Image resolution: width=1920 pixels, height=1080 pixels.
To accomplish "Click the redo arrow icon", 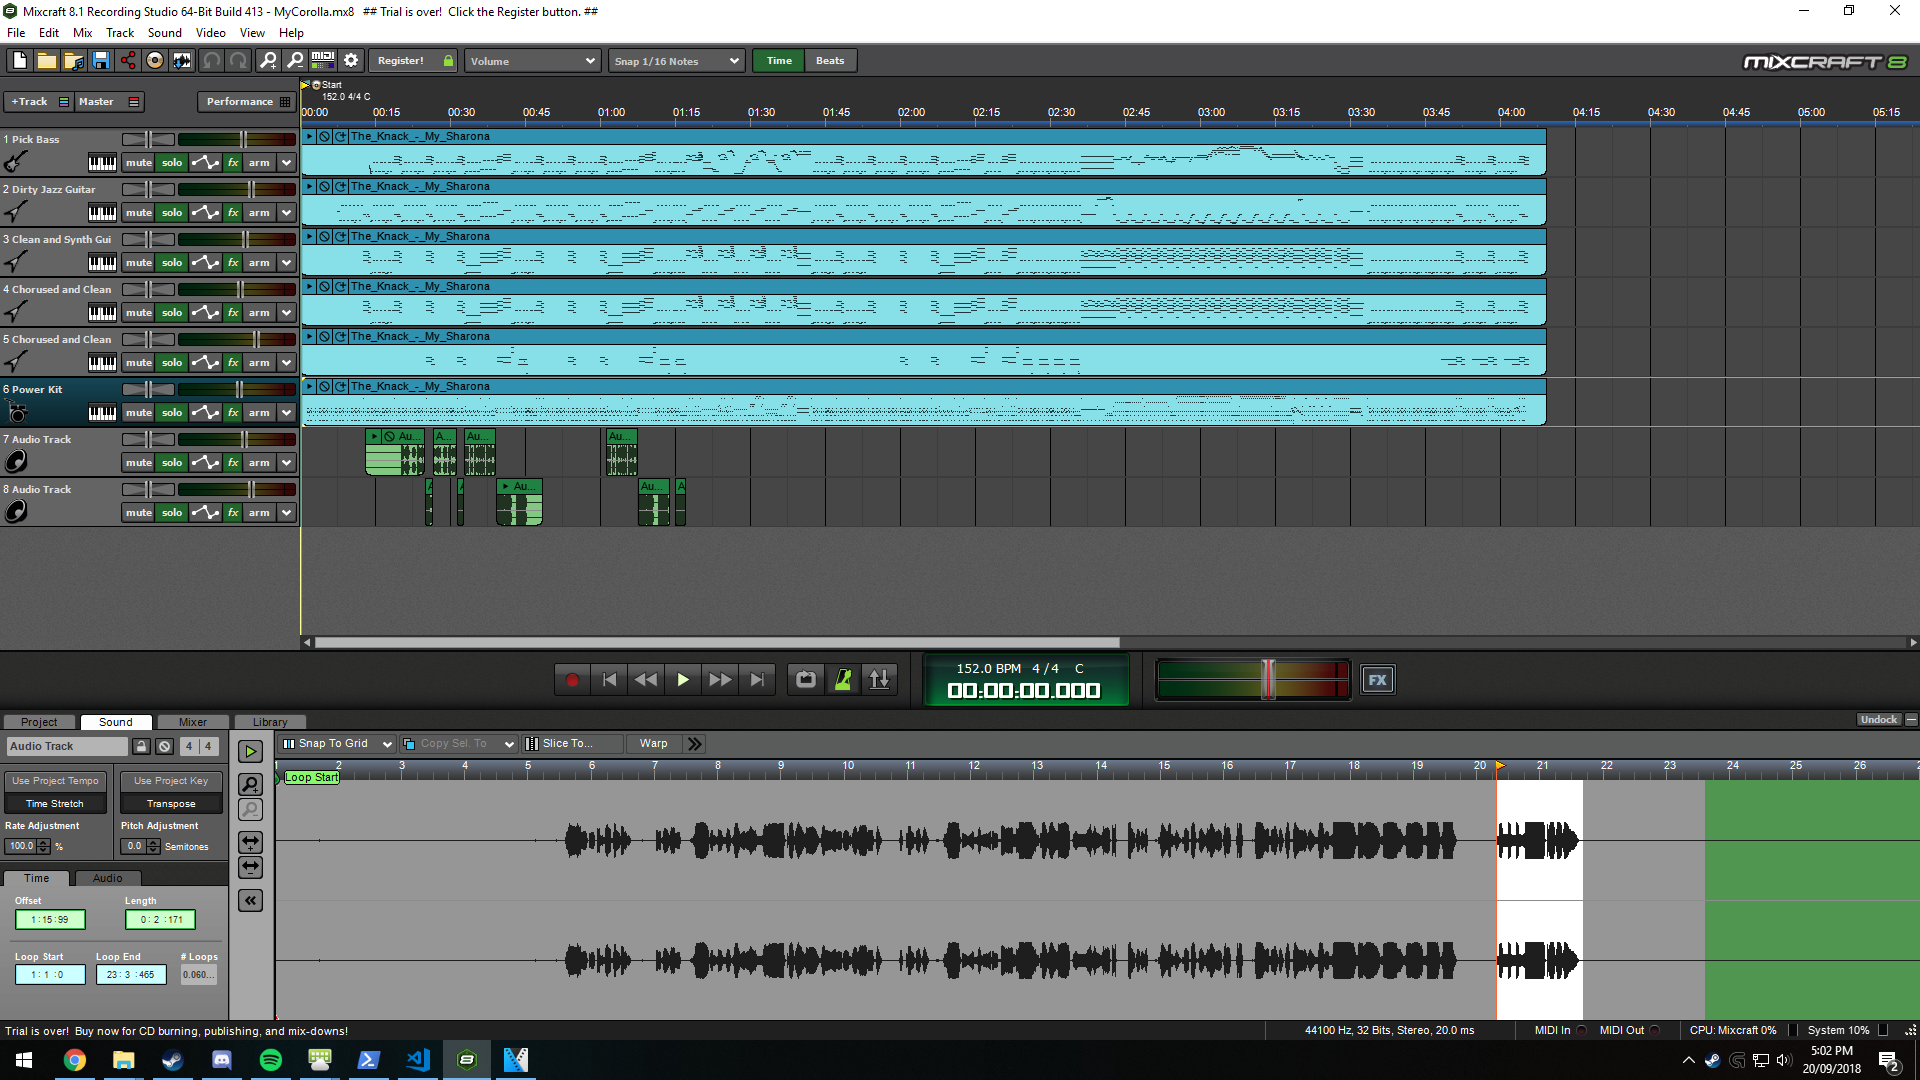I will pos(238,61).
